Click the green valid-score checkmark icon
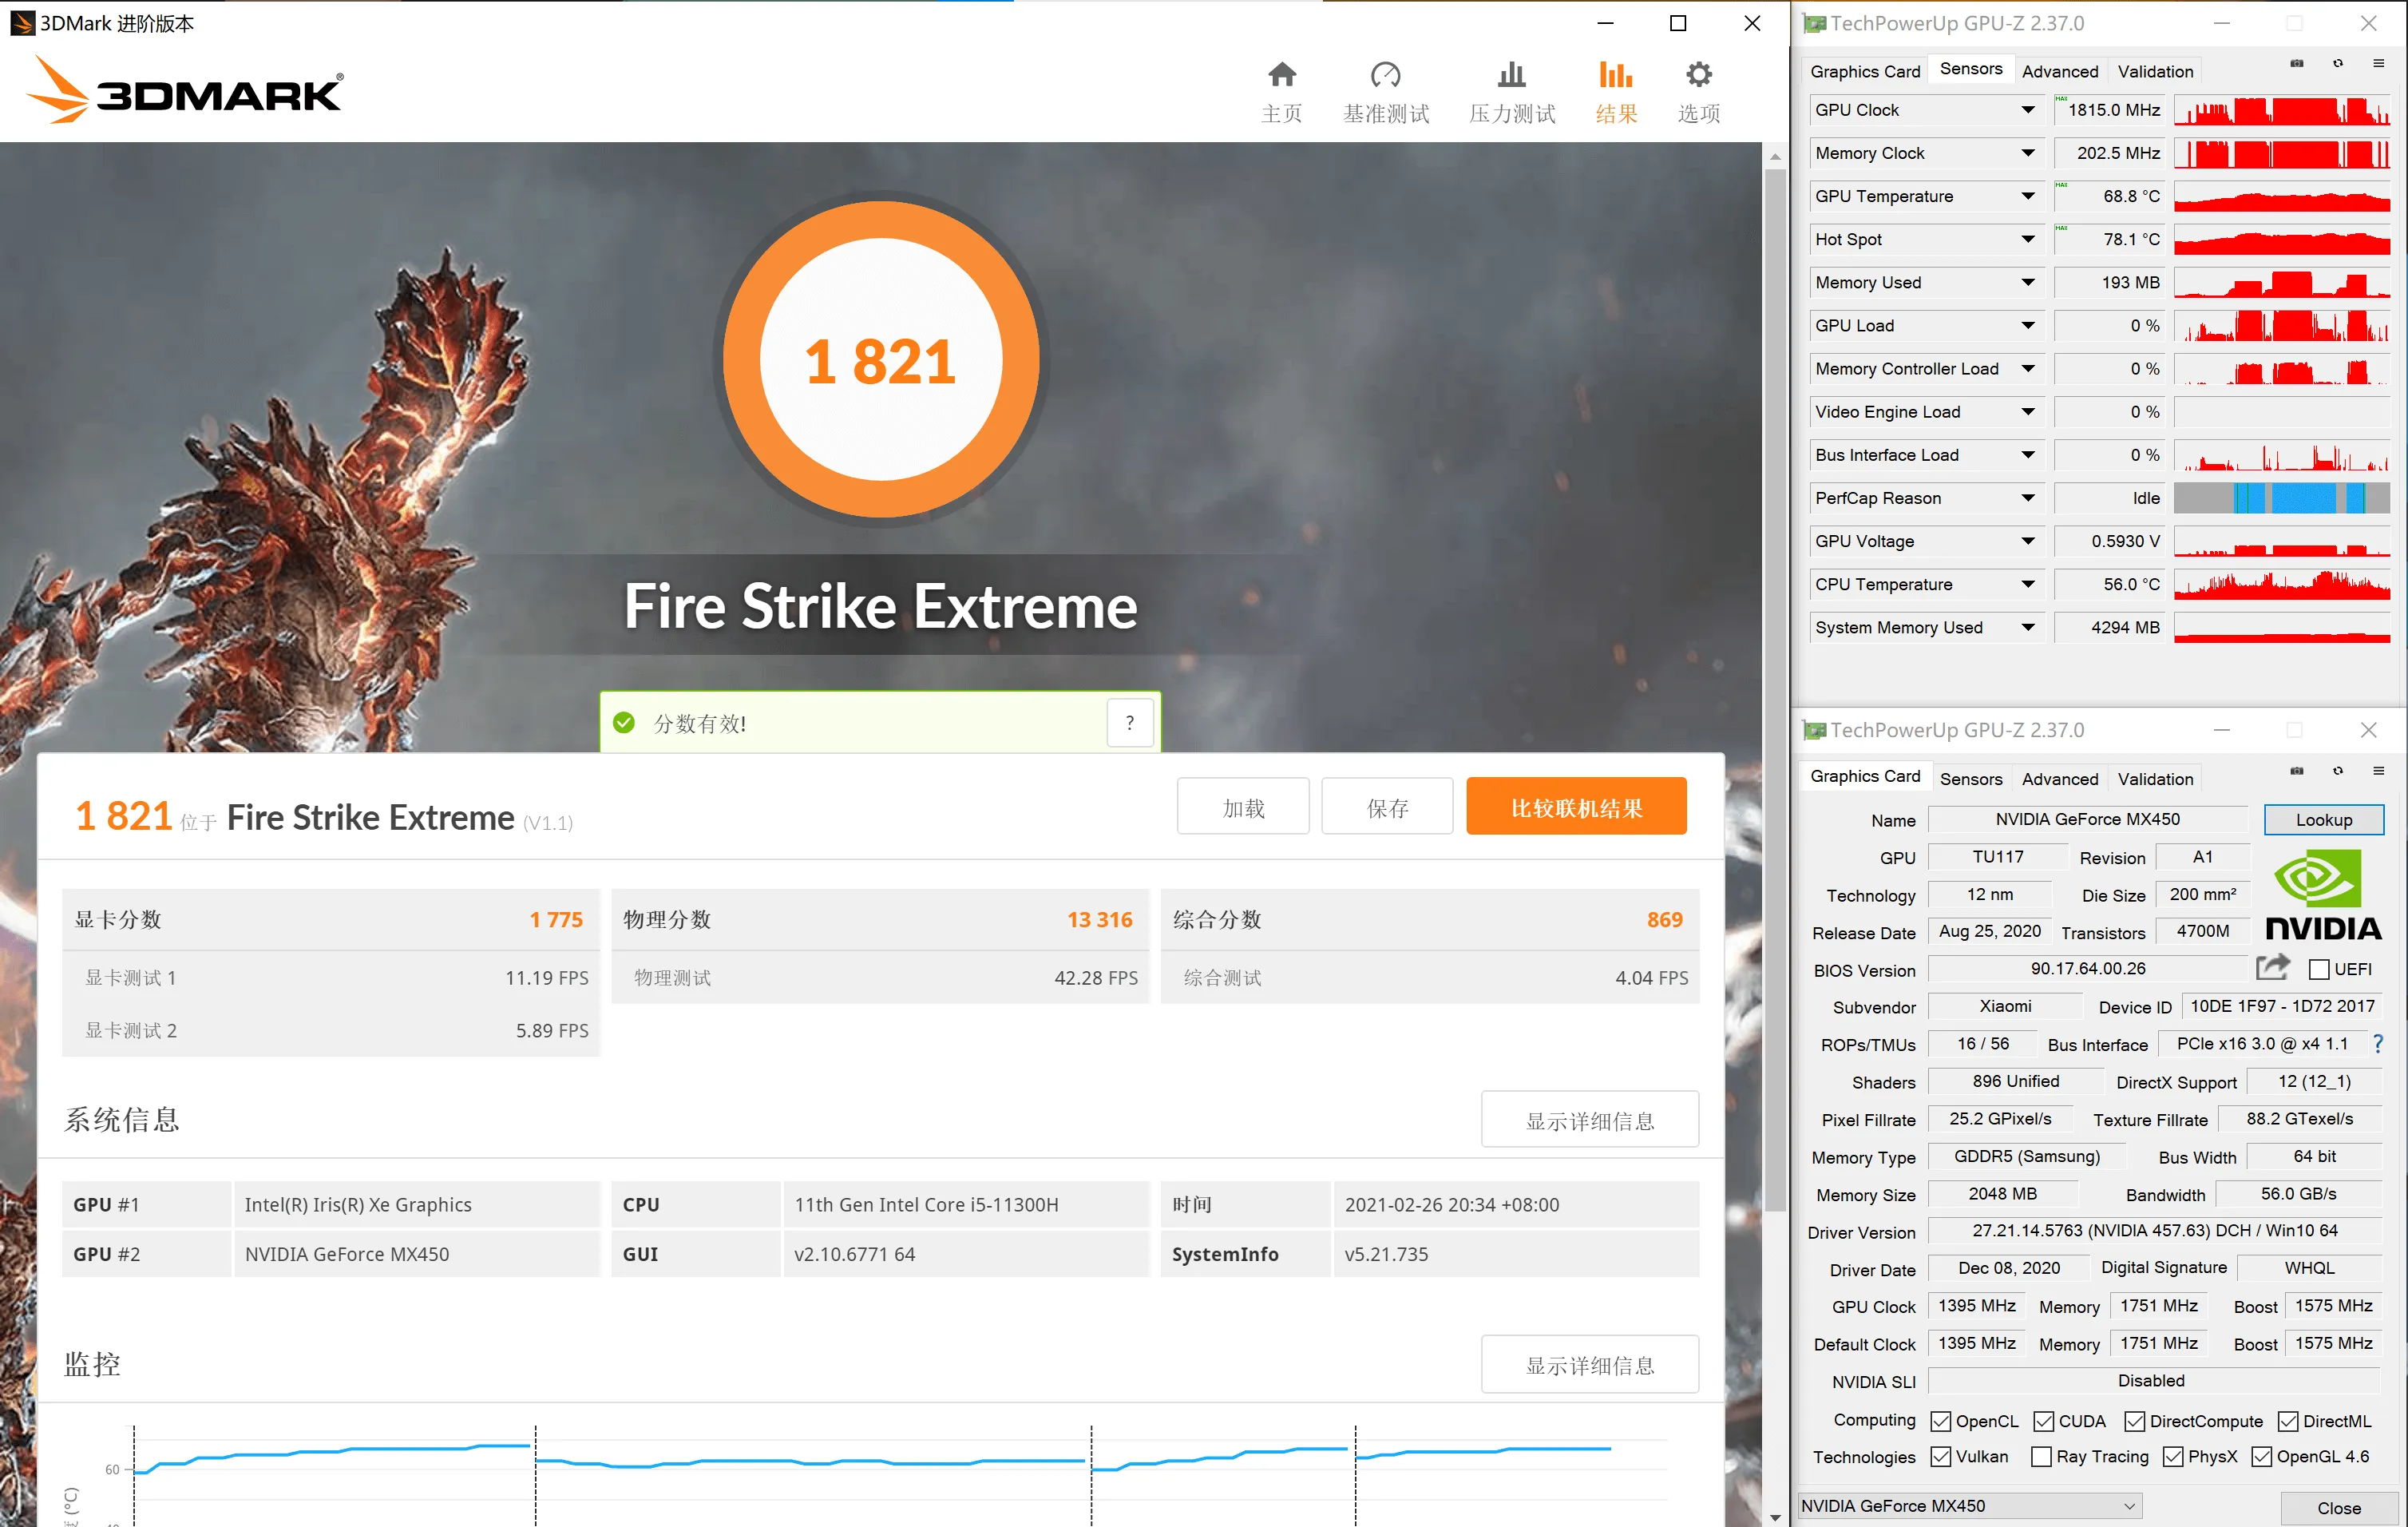The height and width of the screenshot is (1527, 2408). (x=624, y=722)
